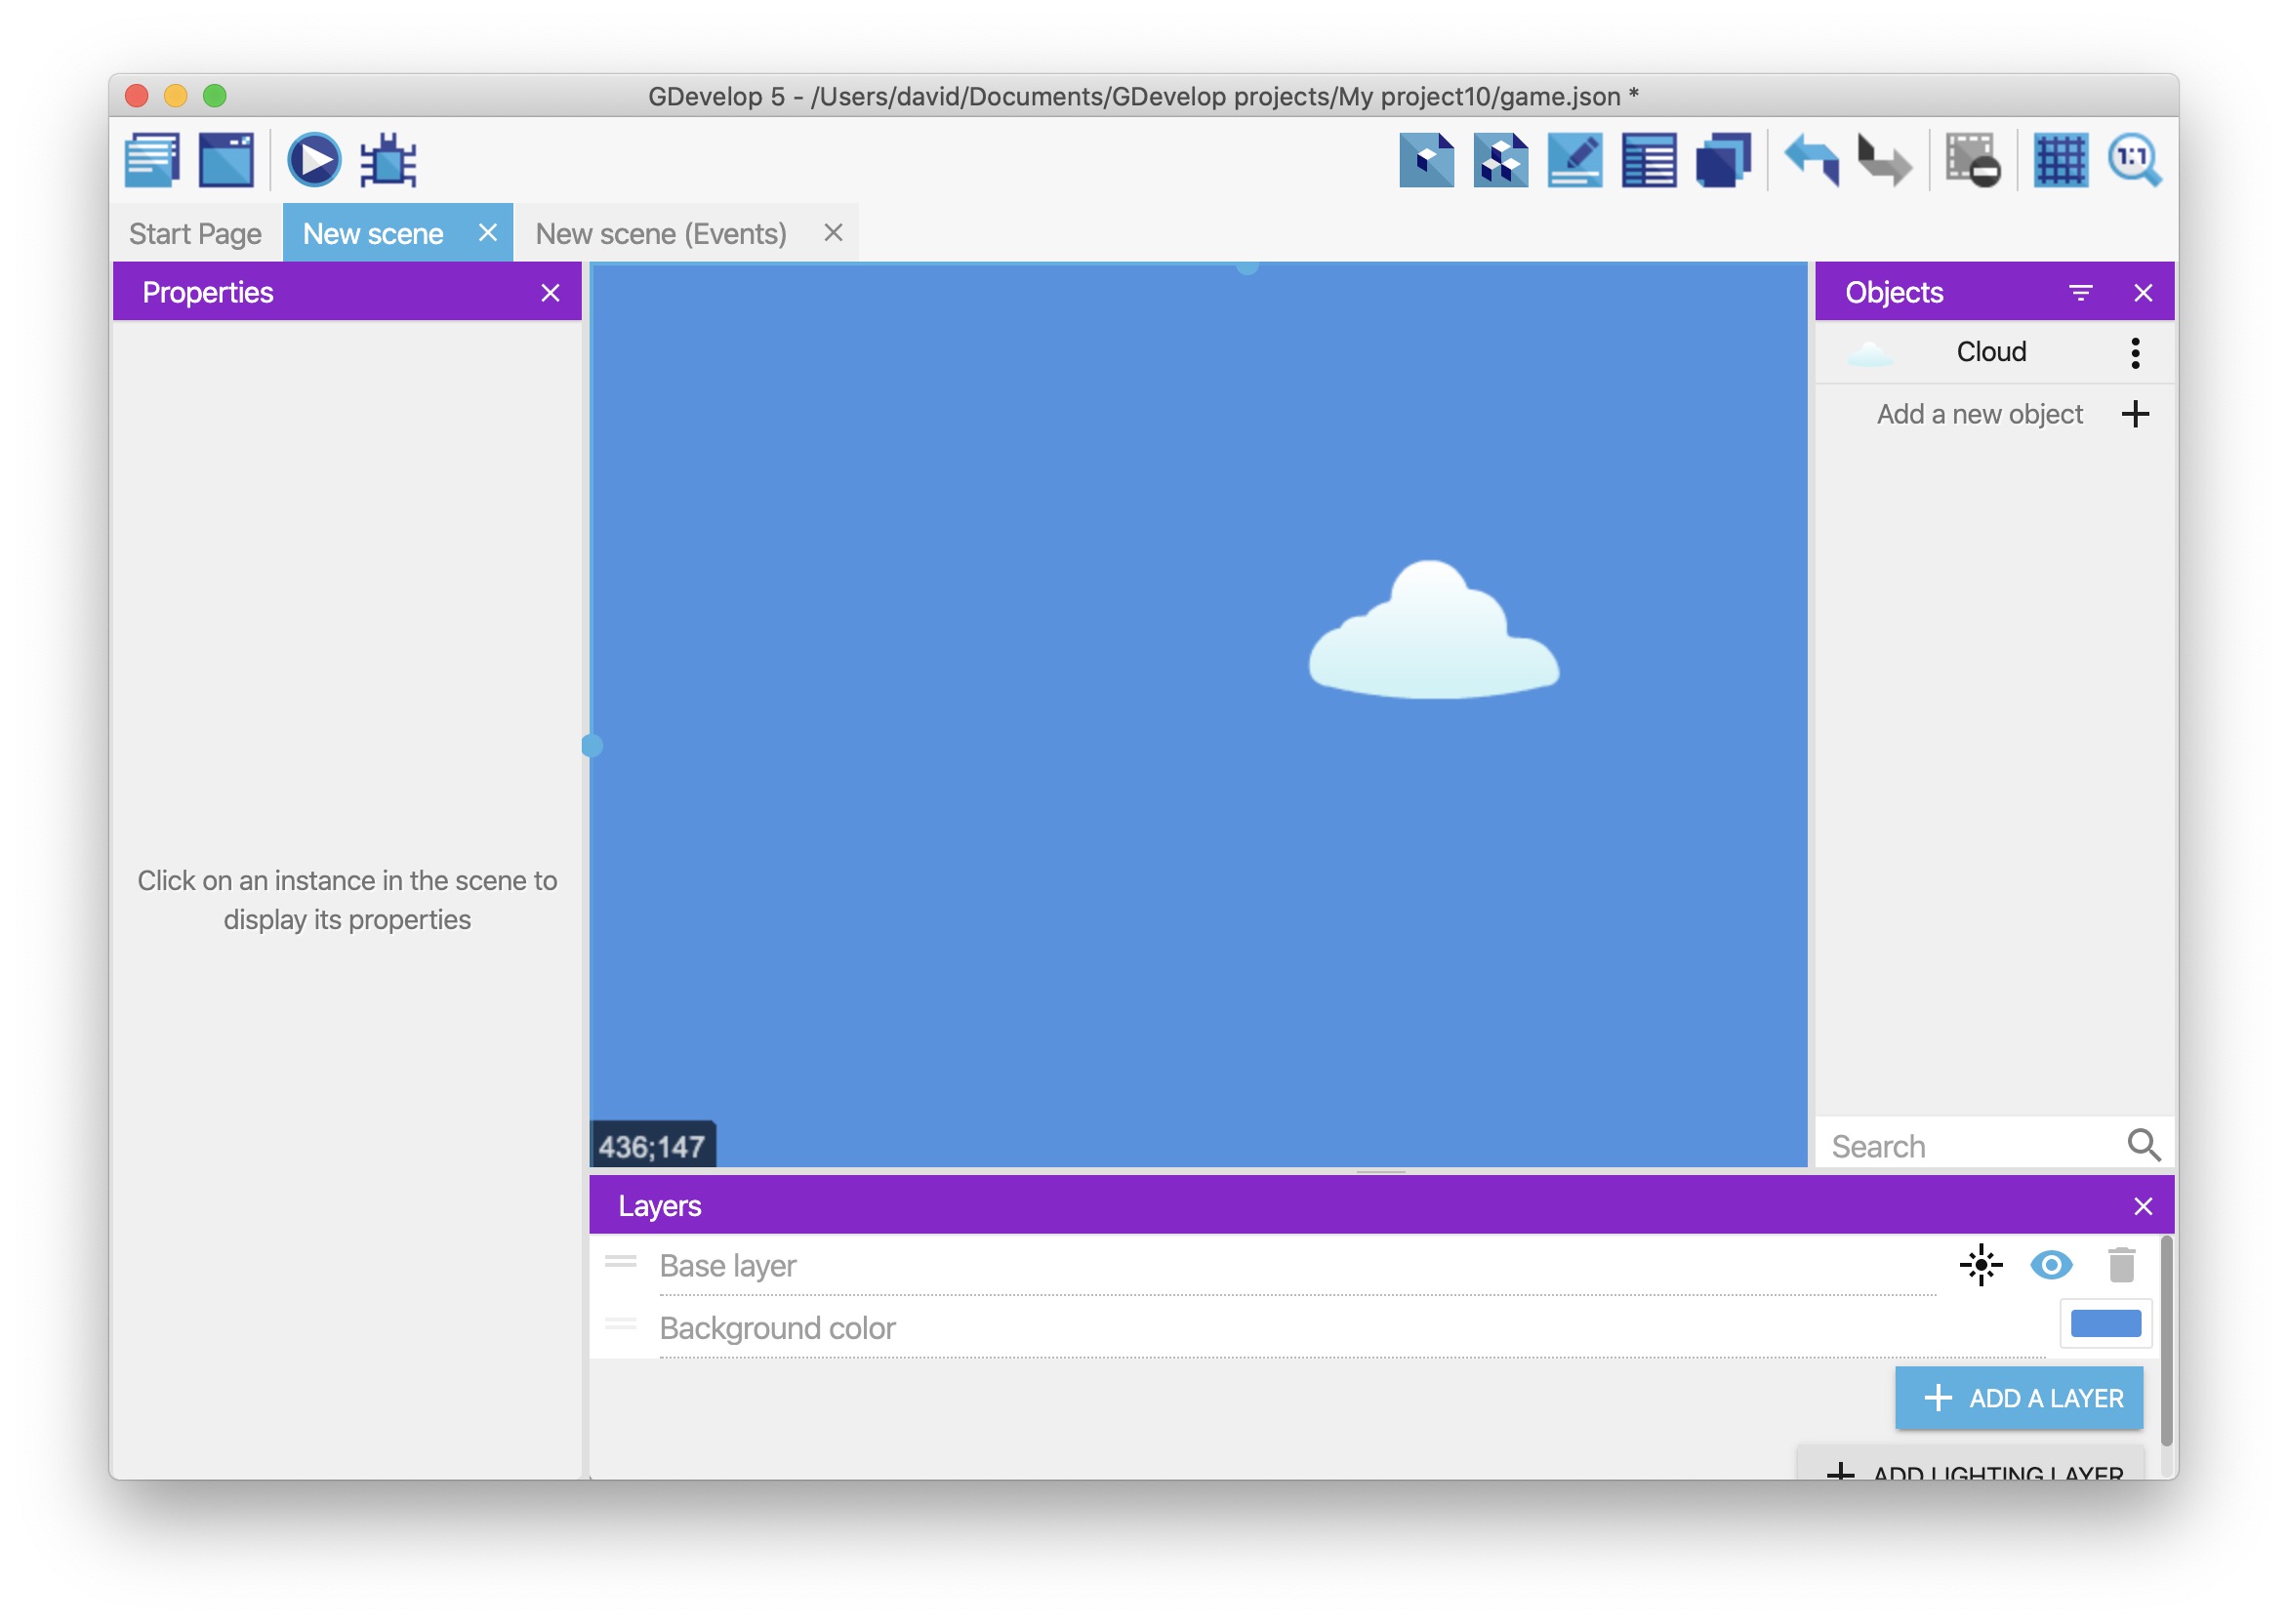Open the project manager icon

tap(152, 160)
